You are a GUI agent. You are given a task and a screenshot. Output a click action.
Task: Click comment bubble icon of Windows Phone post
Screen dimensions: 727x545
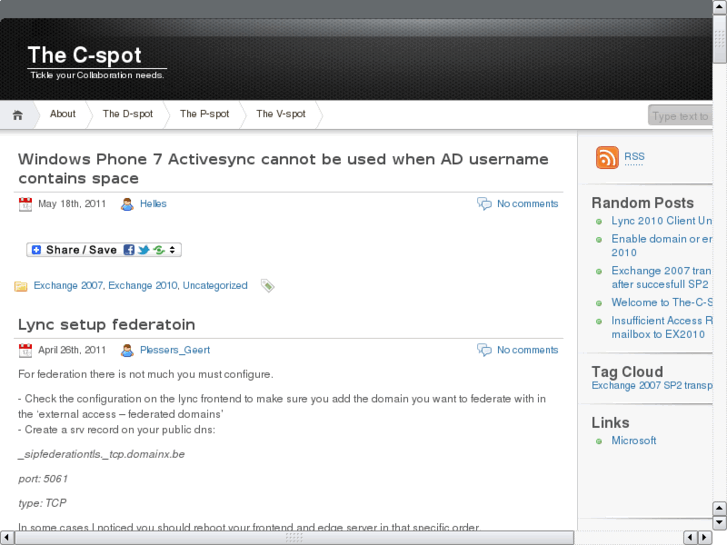(x=484, y=204)
